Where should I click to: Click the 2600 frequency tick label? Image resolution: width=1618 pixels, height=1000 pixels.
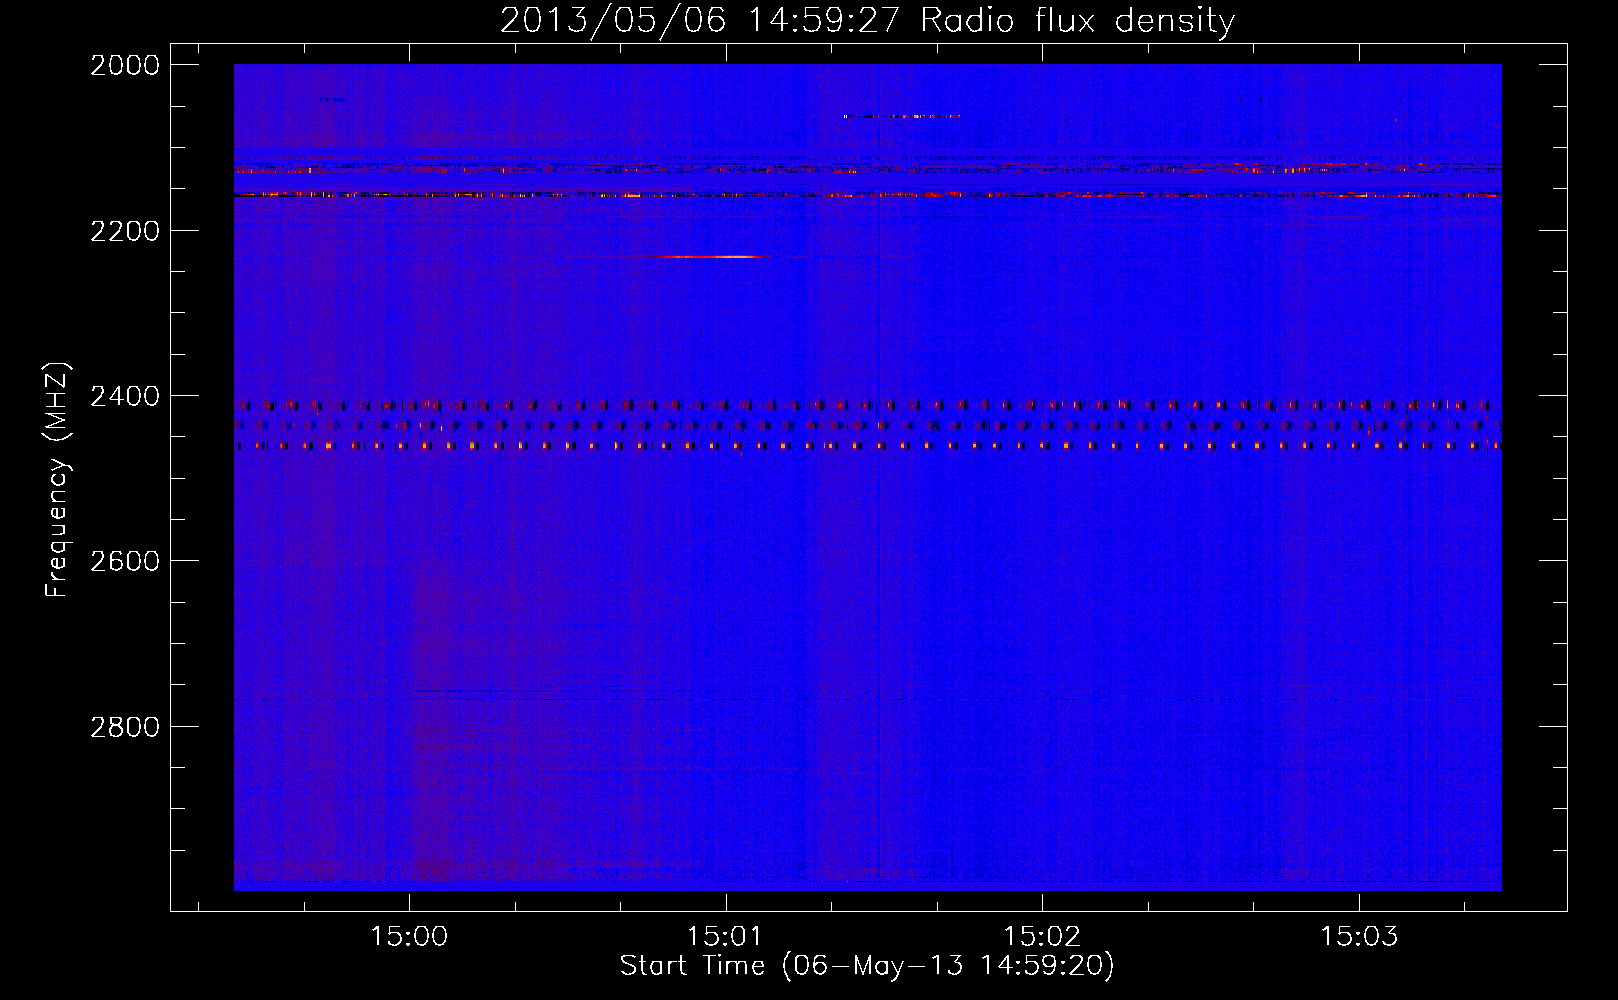tap(125, 561)
